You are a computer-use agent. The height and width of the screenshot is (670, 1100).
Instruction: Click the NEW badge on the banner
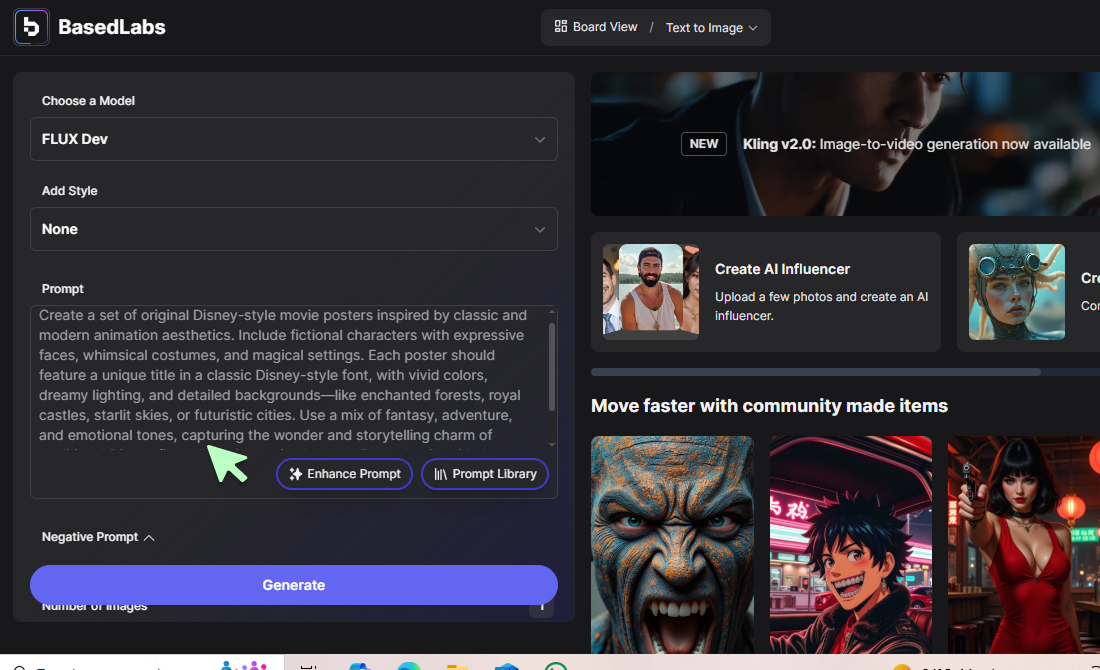click(704, 144)
